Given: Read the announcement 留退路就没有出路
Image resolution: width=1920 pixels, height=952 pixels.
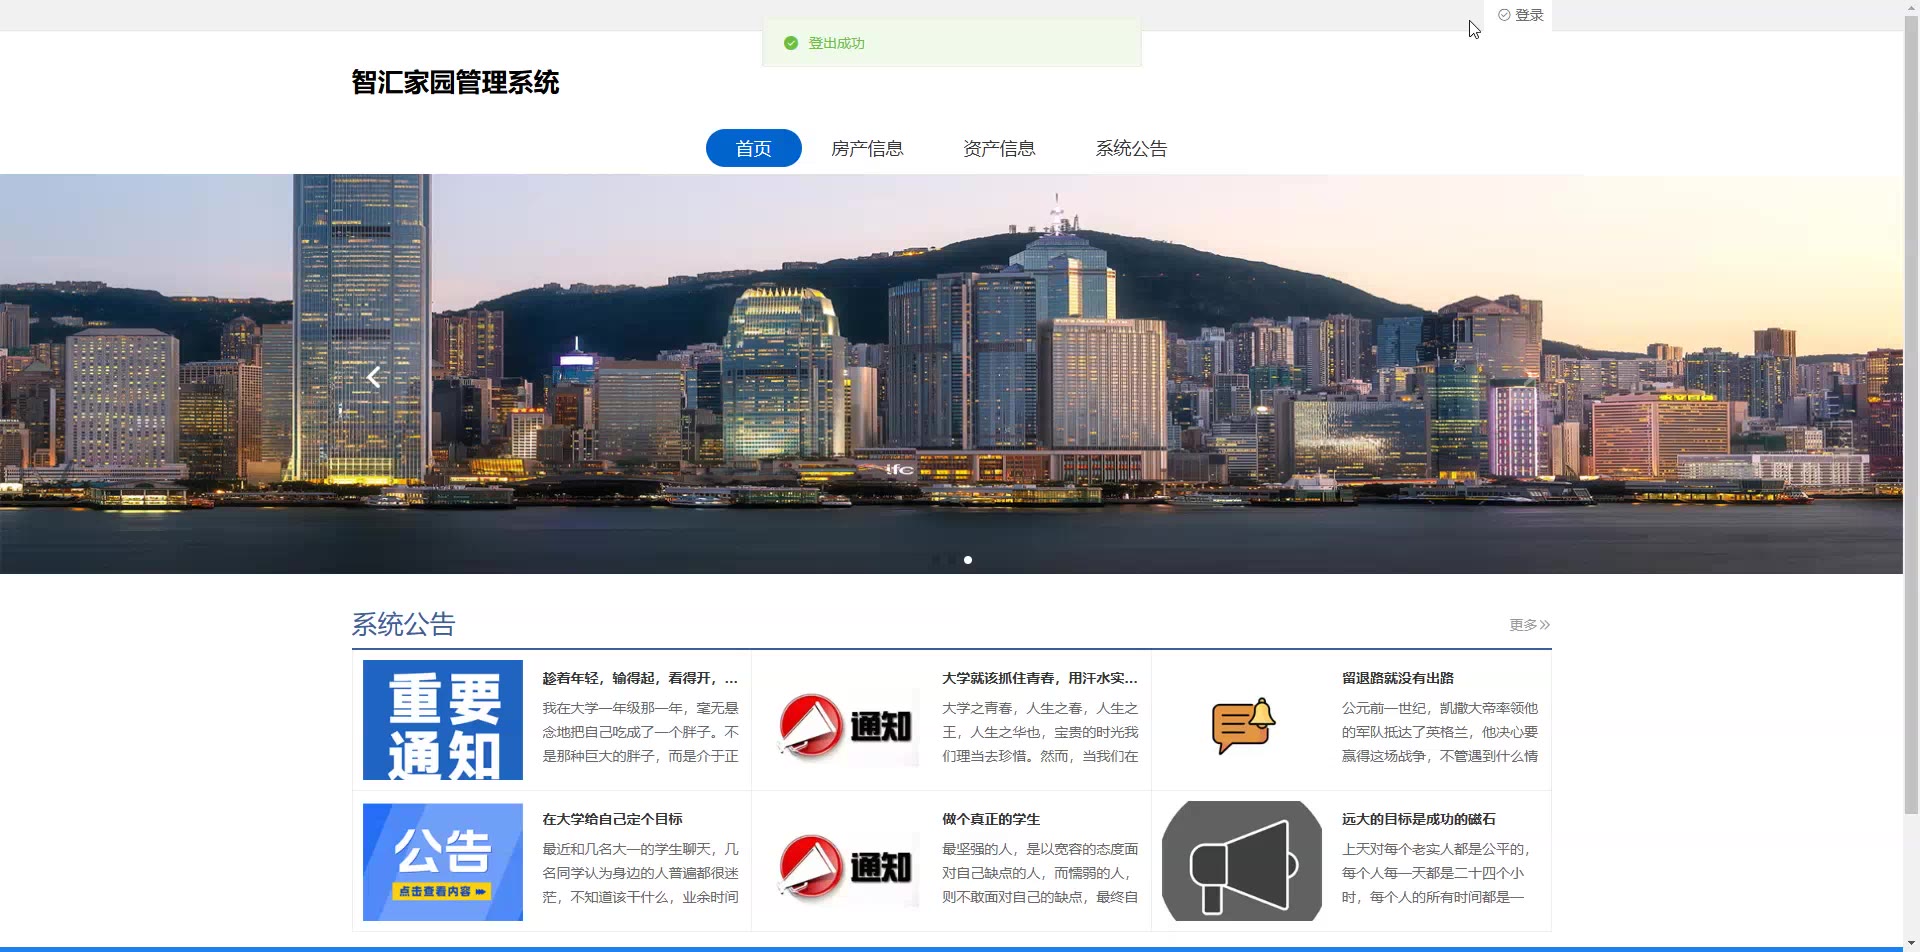Looking at the screenshot, I should [1398, 678].
